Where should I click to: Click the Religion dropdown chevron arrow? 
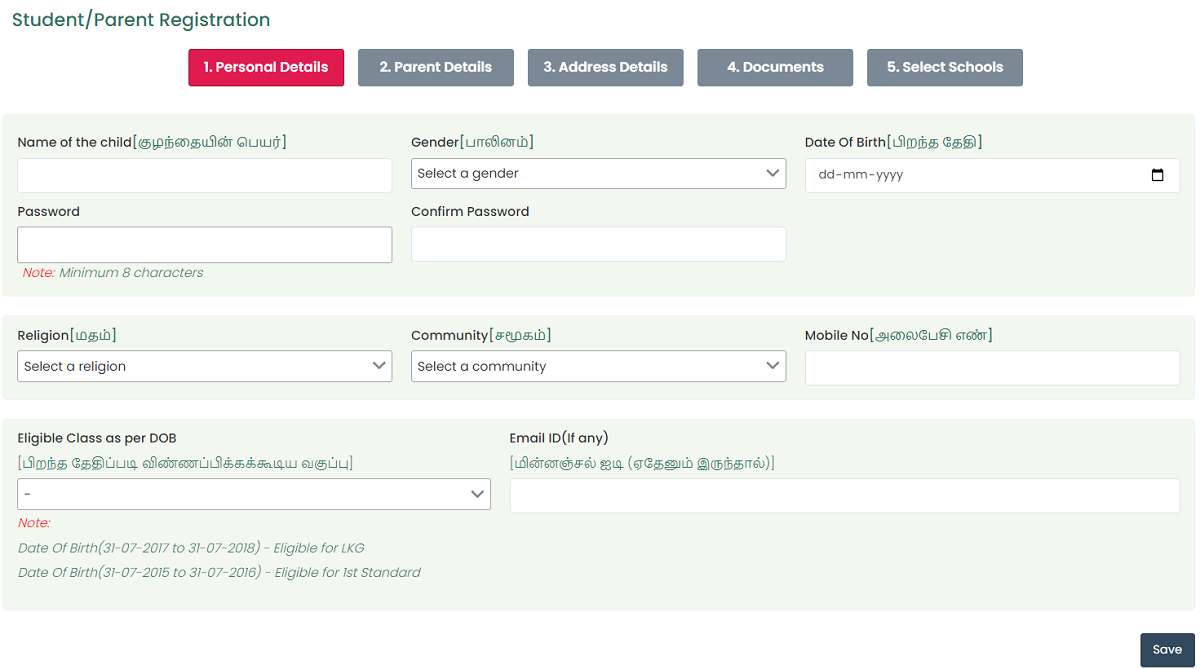tap(380, 366)
